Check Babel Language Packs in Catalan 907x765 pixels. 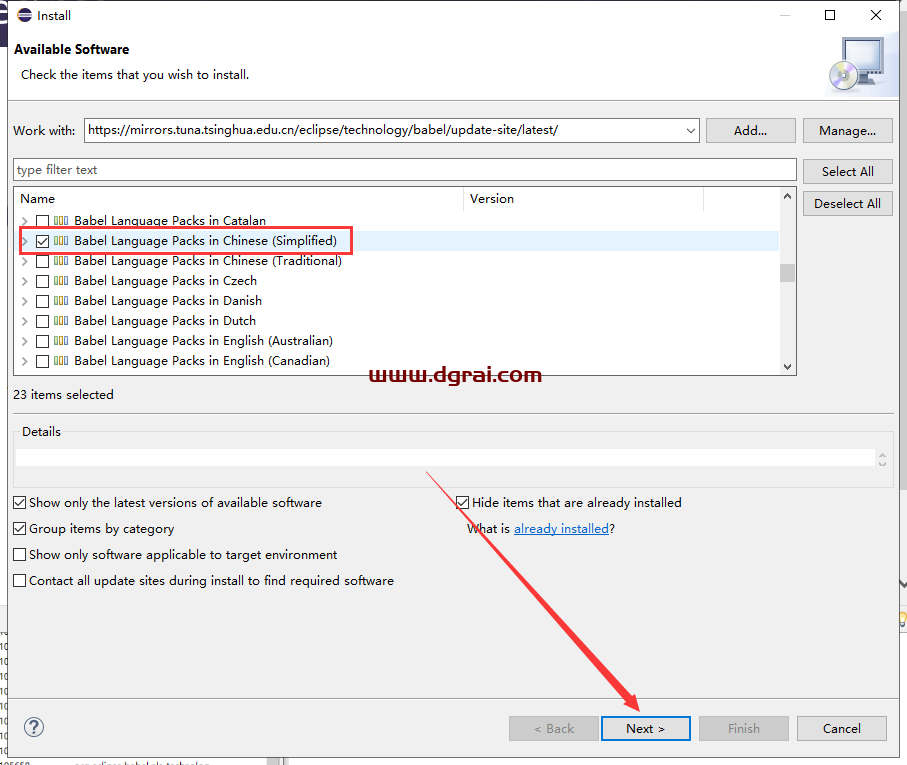coord(42,221)
